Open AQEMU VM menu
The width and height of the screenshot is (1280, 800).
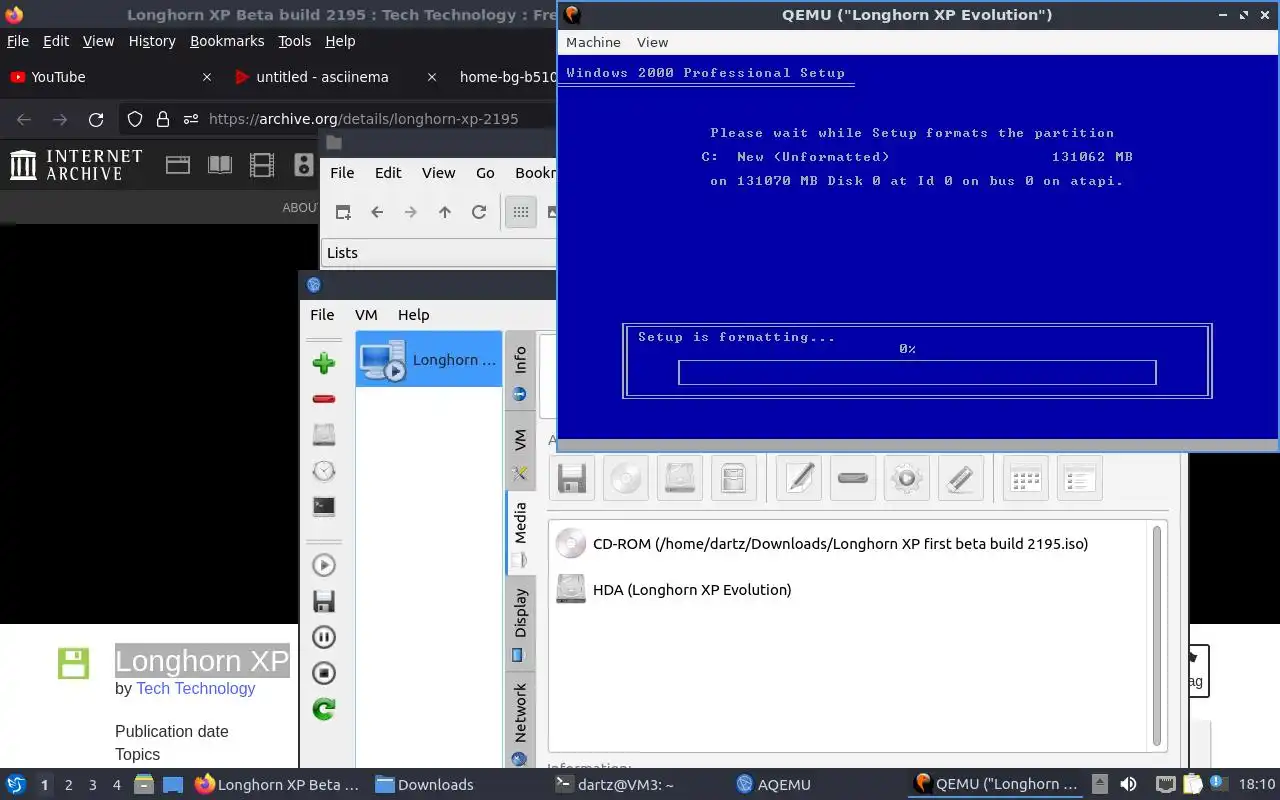coord(366,314)
